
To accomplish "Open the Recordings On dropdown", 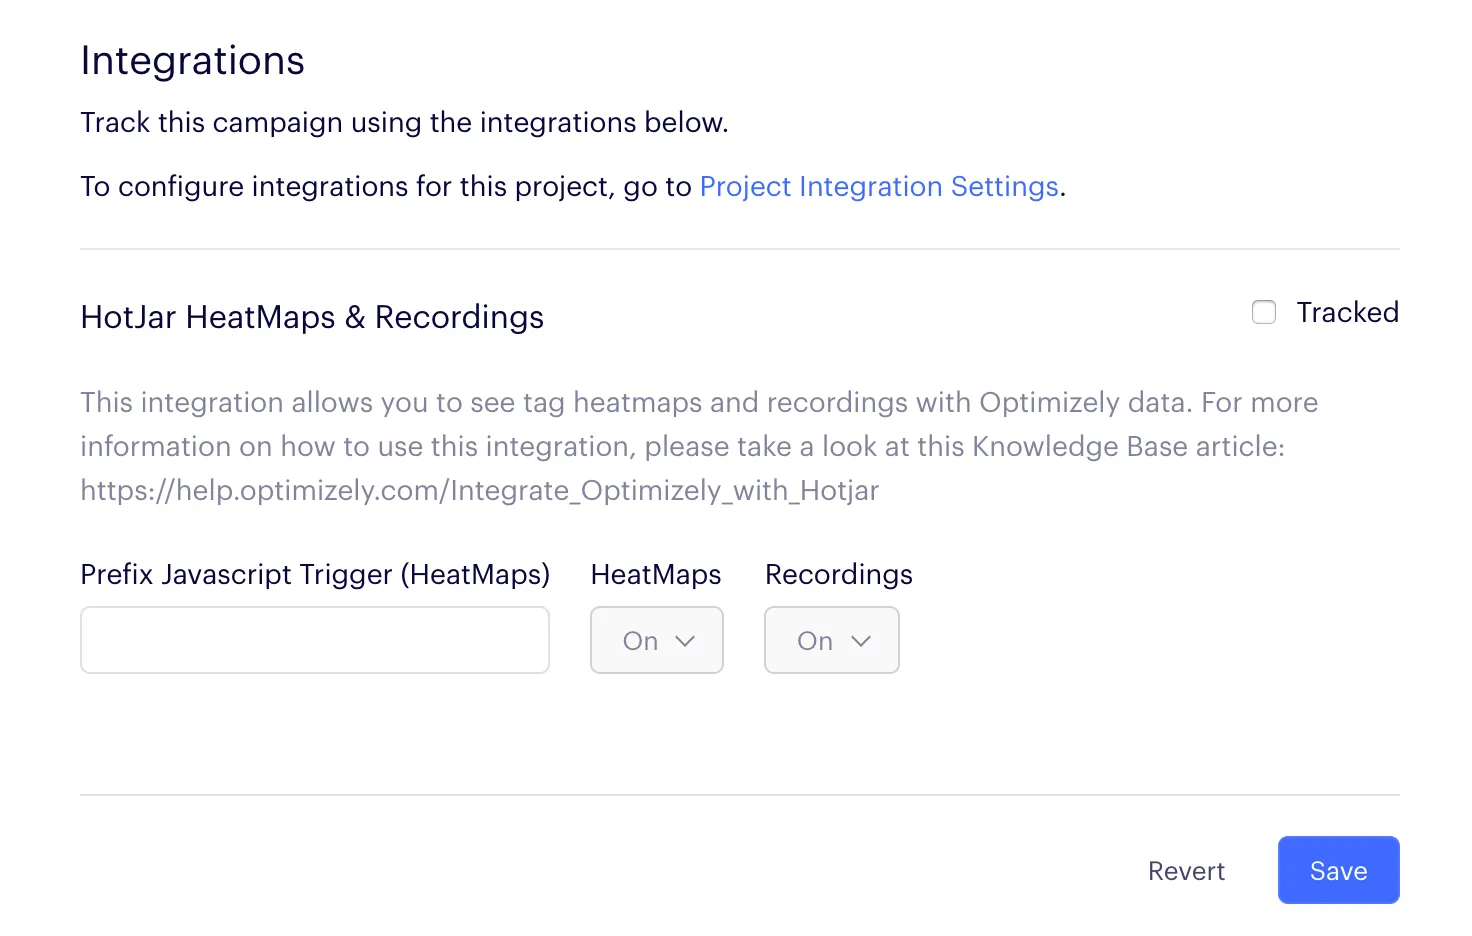I will click(832, 640).
